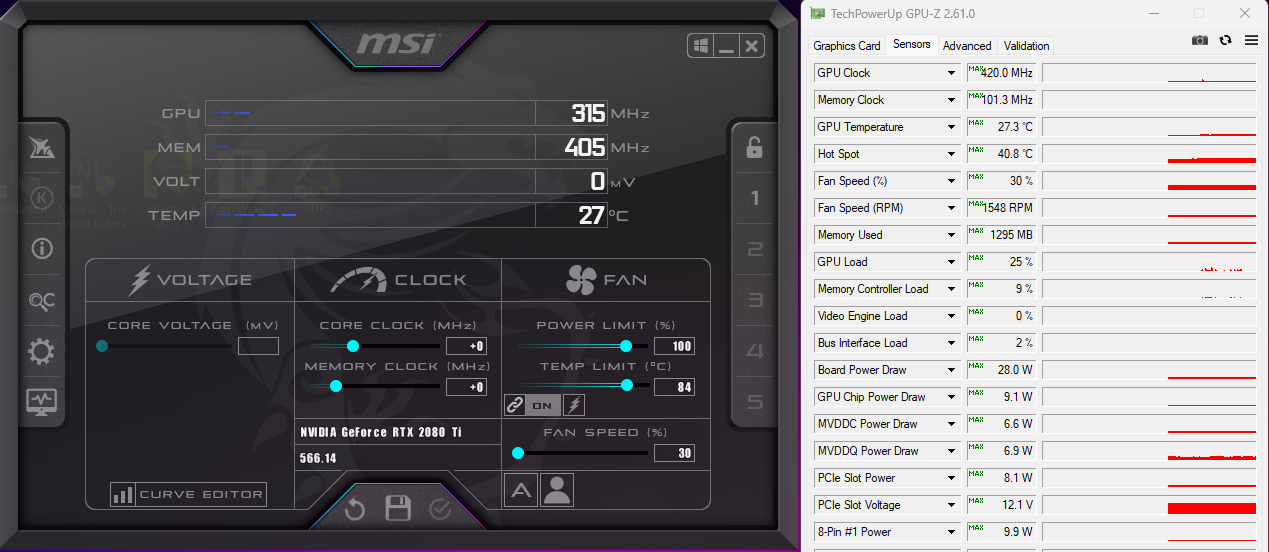1269x552 pixels.
Task: Open the GPU Temperature sensor dropdown
Action: (951, 127)
